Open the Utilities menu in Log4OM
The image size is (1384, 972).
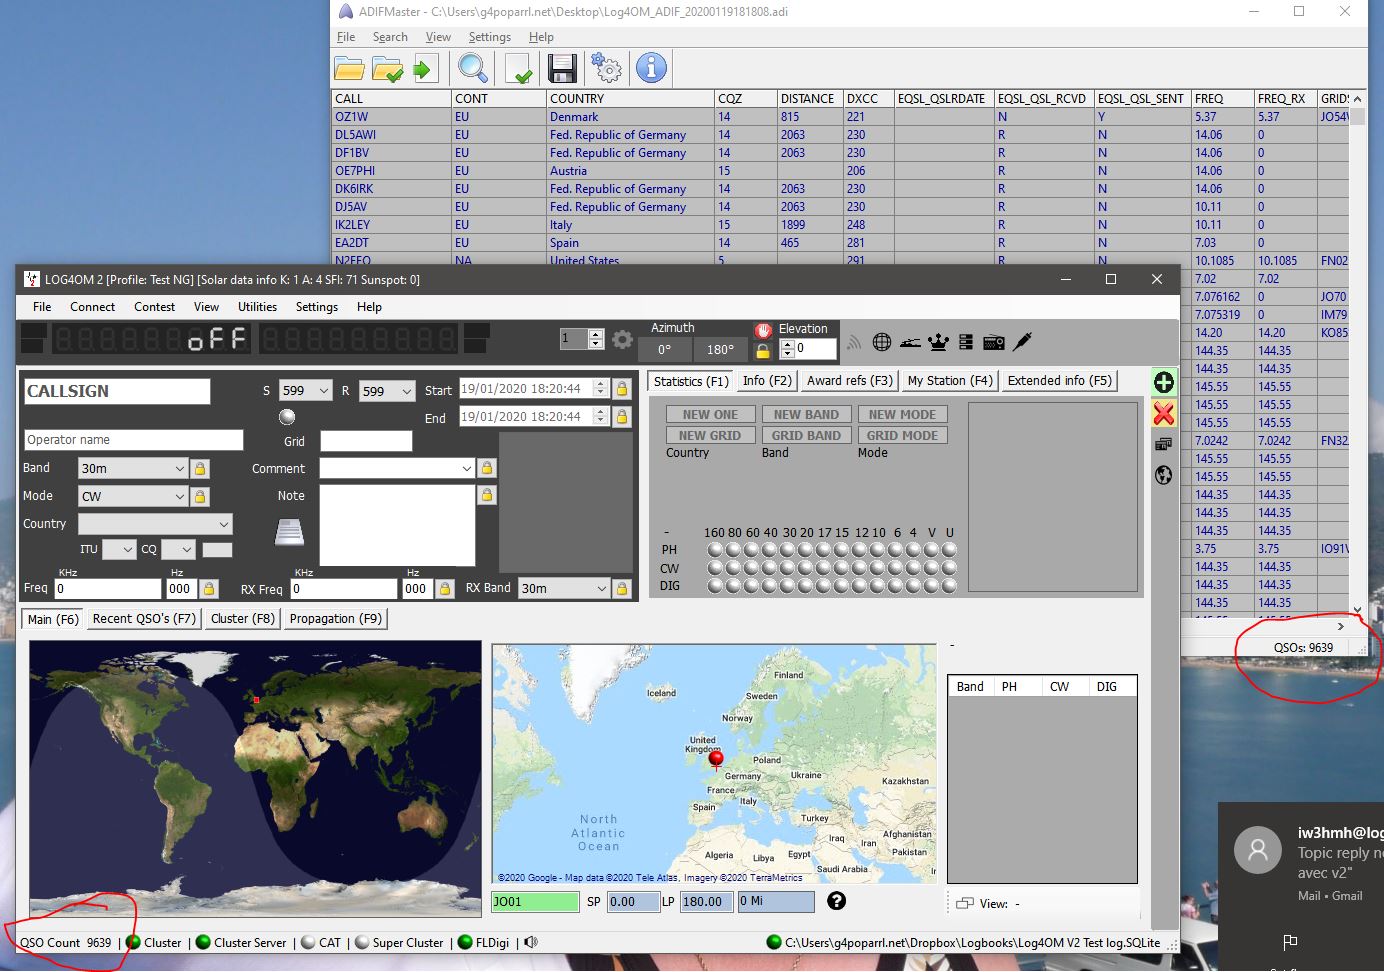[x=257, y=307]
